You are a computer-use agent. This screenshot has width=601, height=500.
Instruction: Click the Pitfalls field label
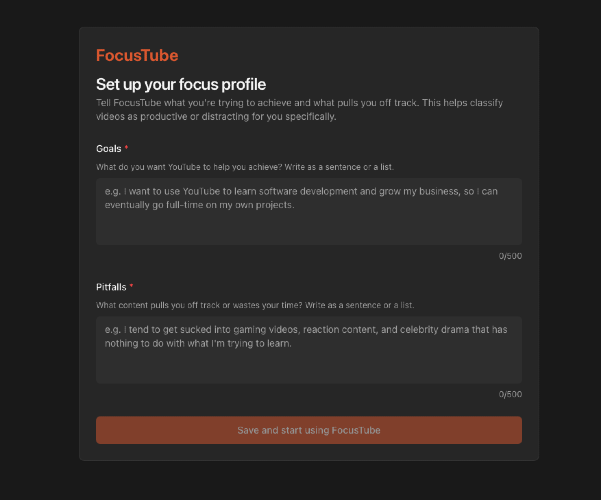point(111,287)
